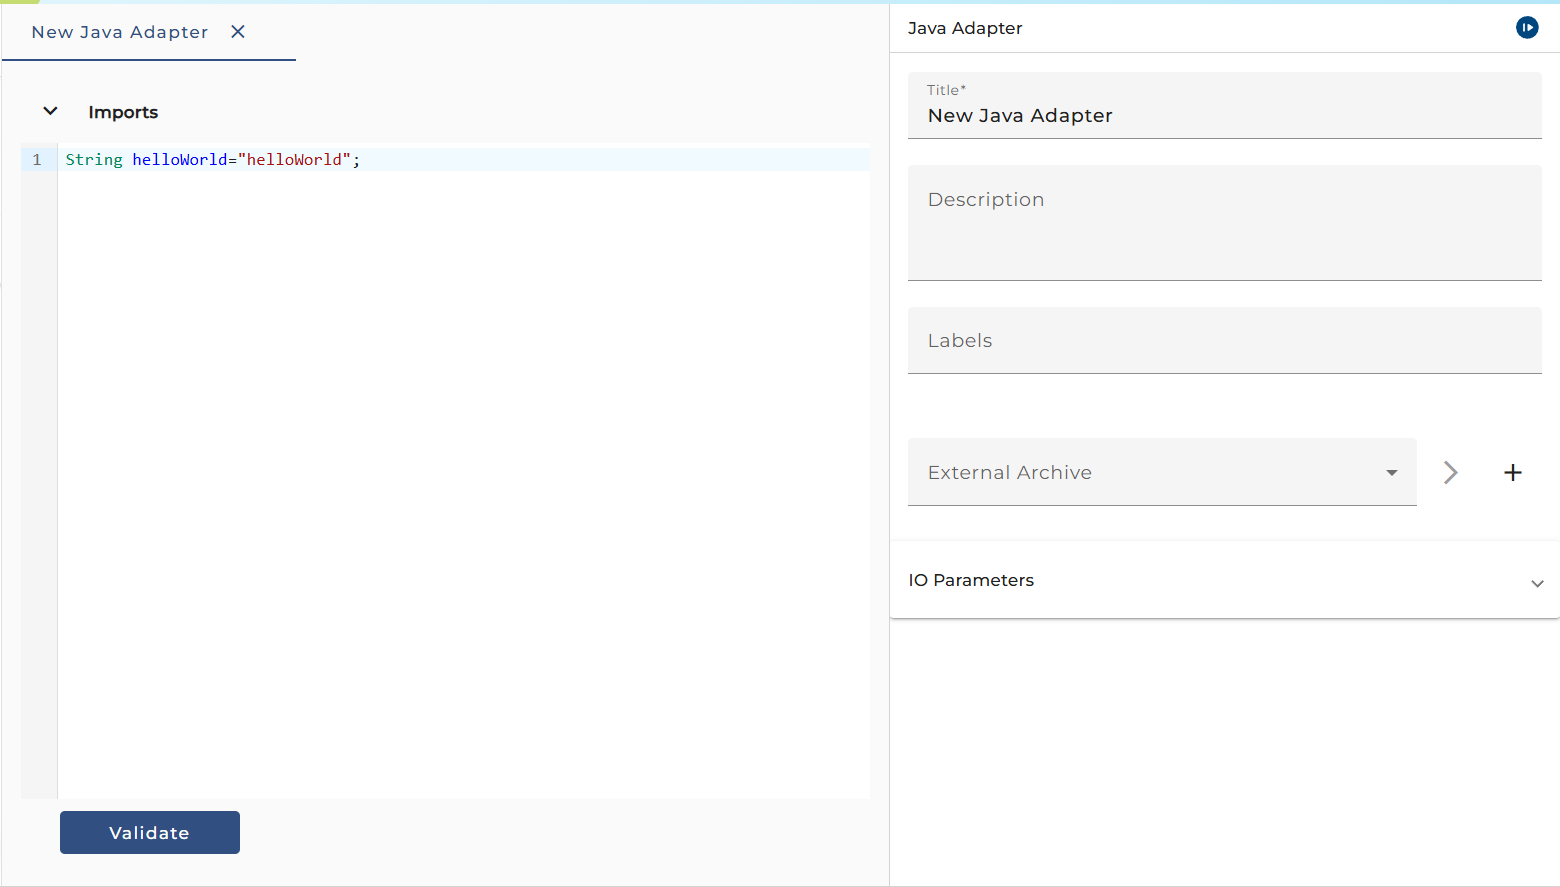Click the run icon in Java Adapter header

(x=1527, y=28)
